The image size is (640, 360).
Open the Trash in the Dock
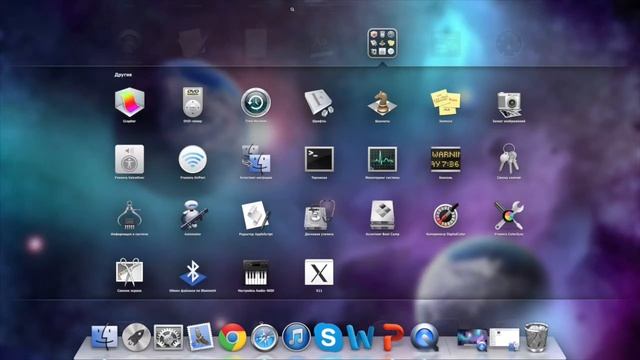[536, 337]
